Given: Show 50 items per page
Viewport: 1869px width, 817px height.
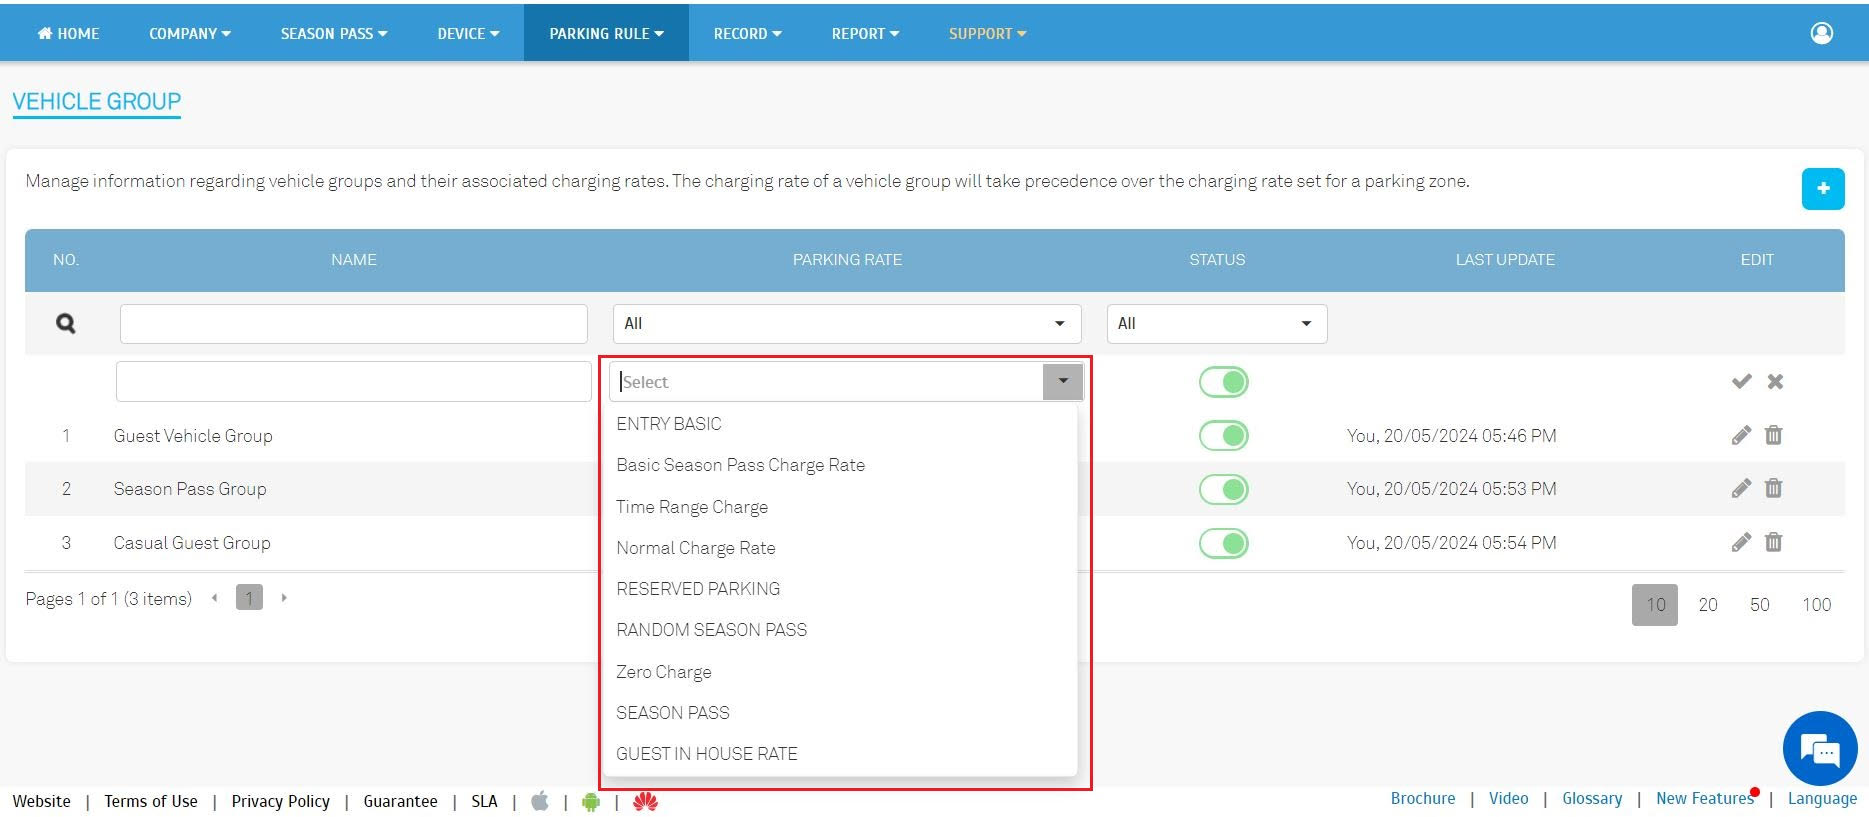Looking at the screenshot, I should [x=1759, y=605].
